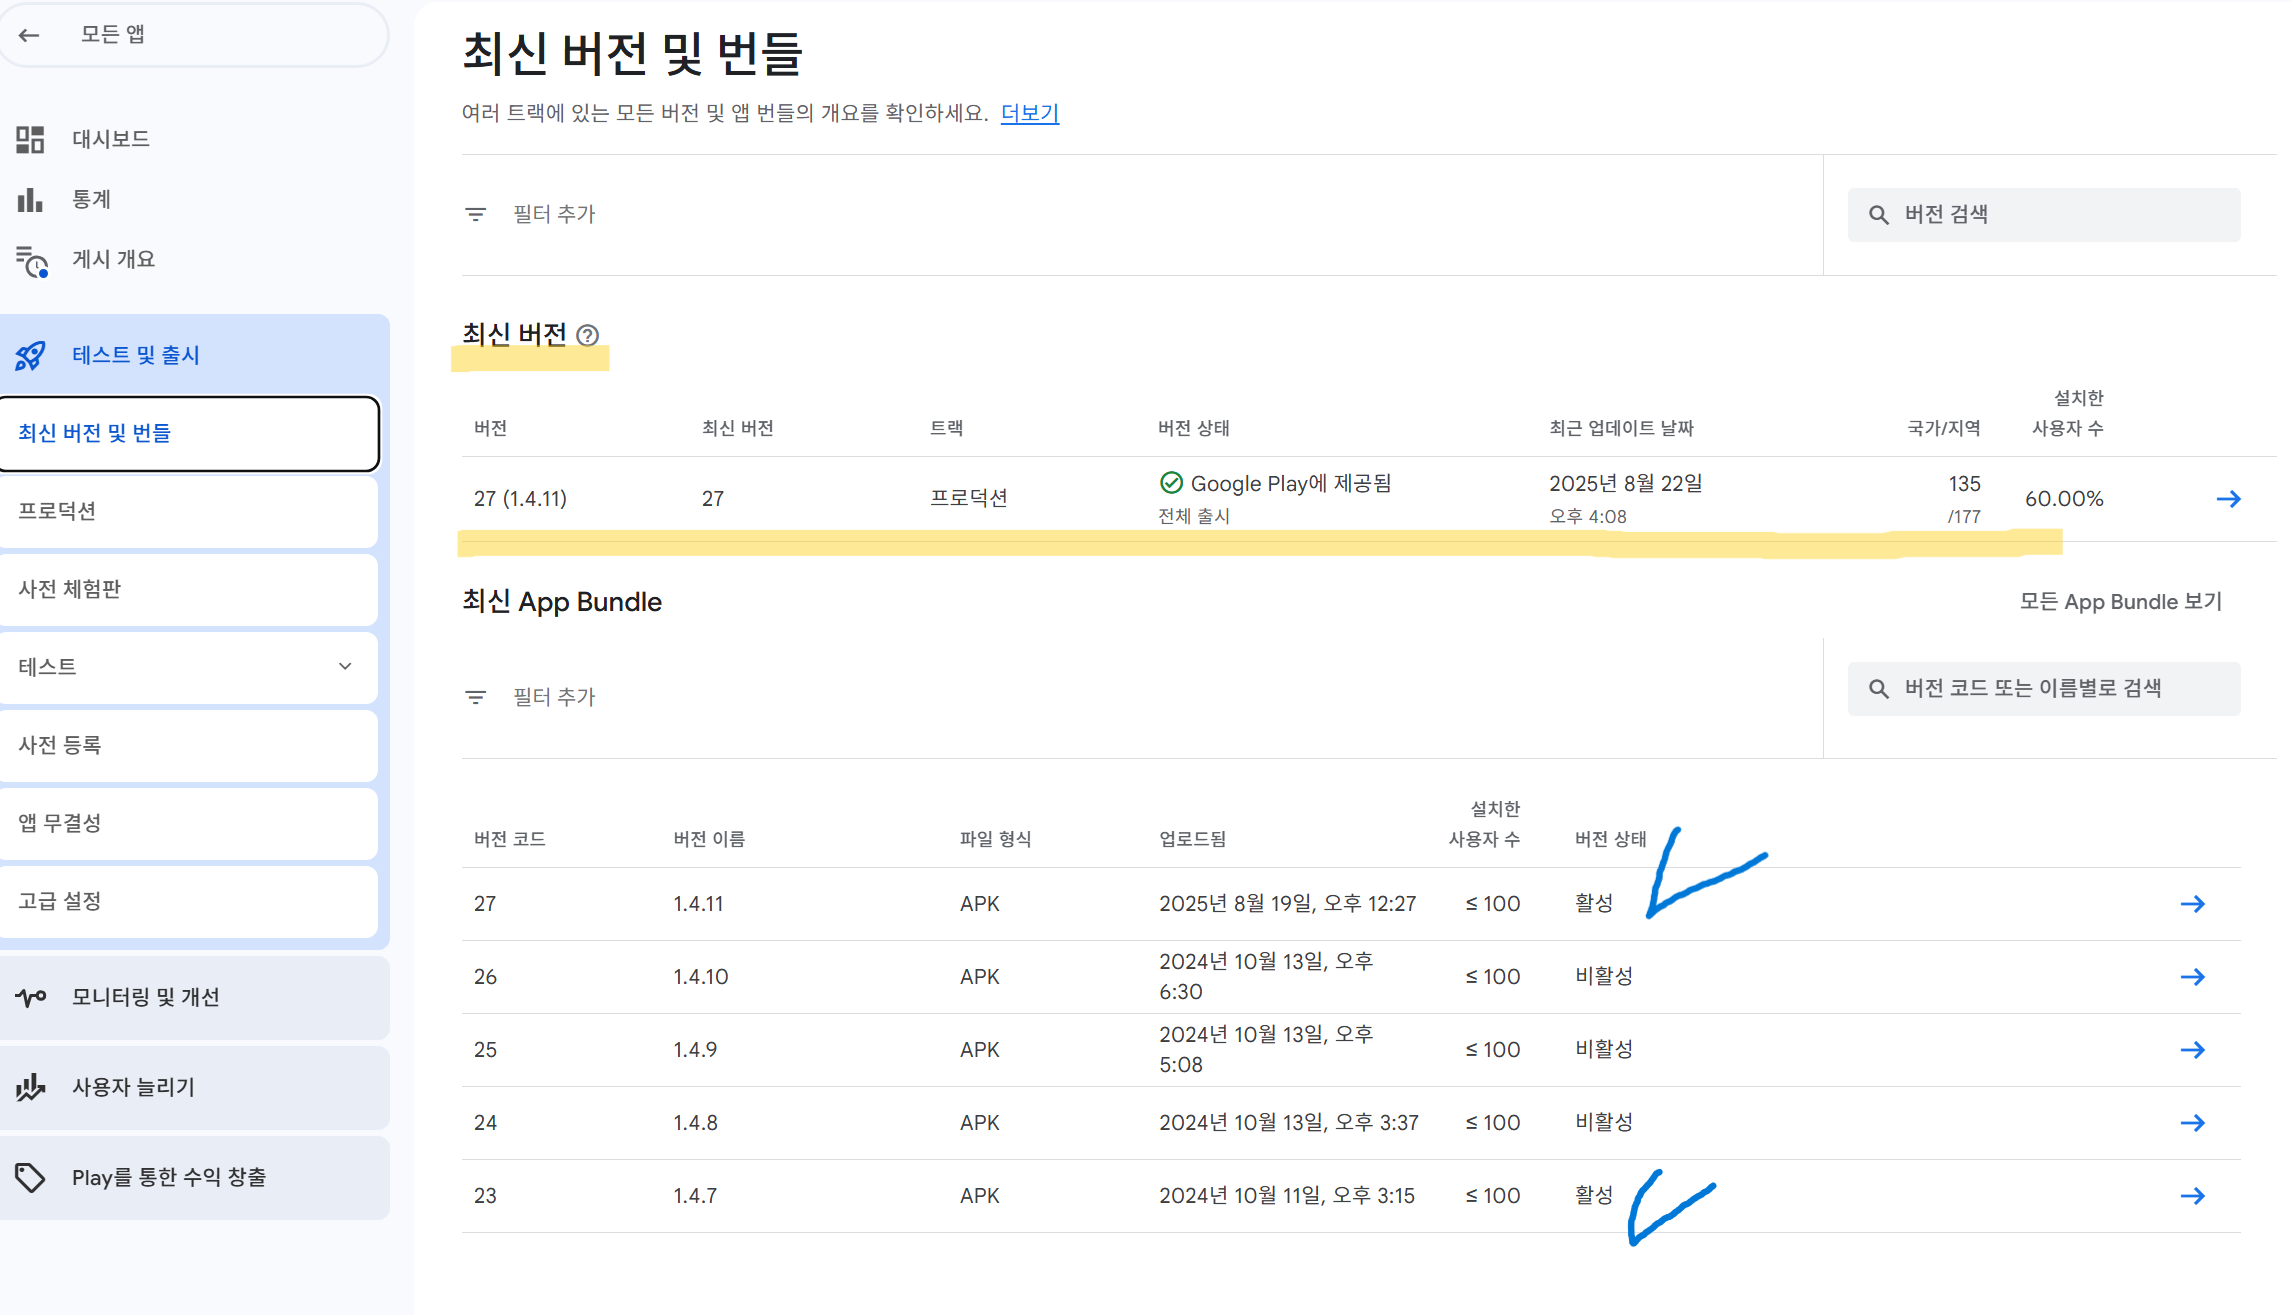Follow the 더보기 link
The width and height of the screenshot is (2291, 1315).
click(1029, 113)
